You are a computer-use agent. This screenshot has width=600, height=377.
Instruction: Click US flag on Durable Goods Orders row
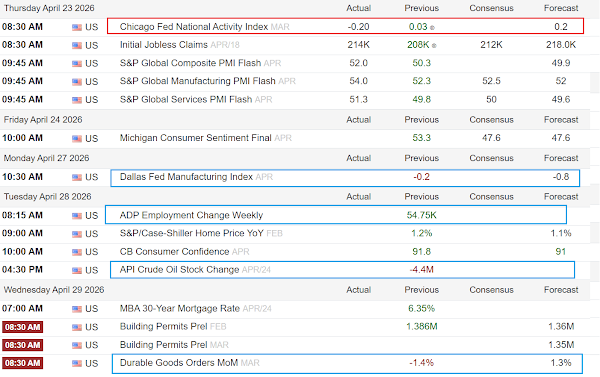tap(77, 364)
